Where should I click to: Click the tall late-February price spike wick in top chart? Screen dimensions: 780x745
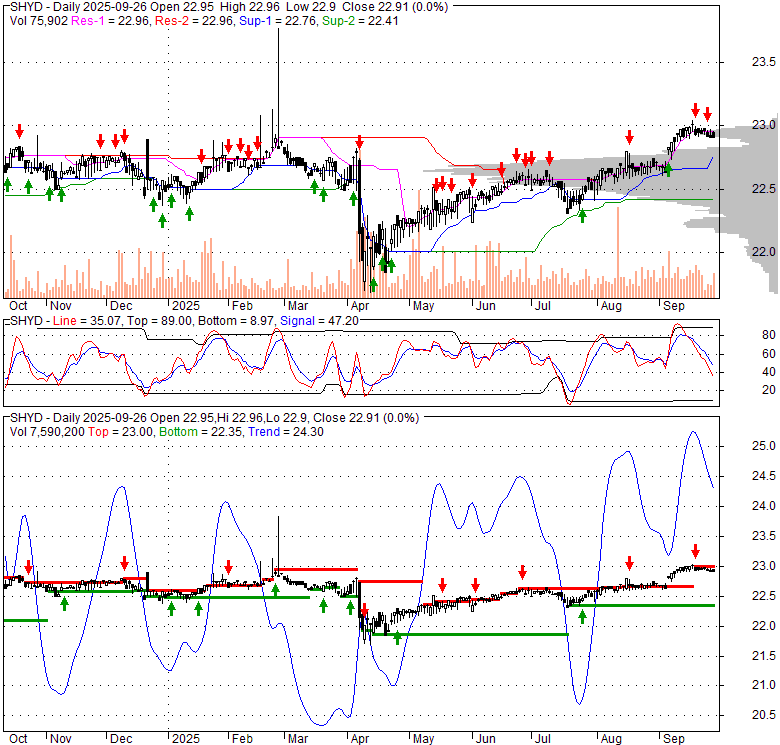(x=278, y=82)
